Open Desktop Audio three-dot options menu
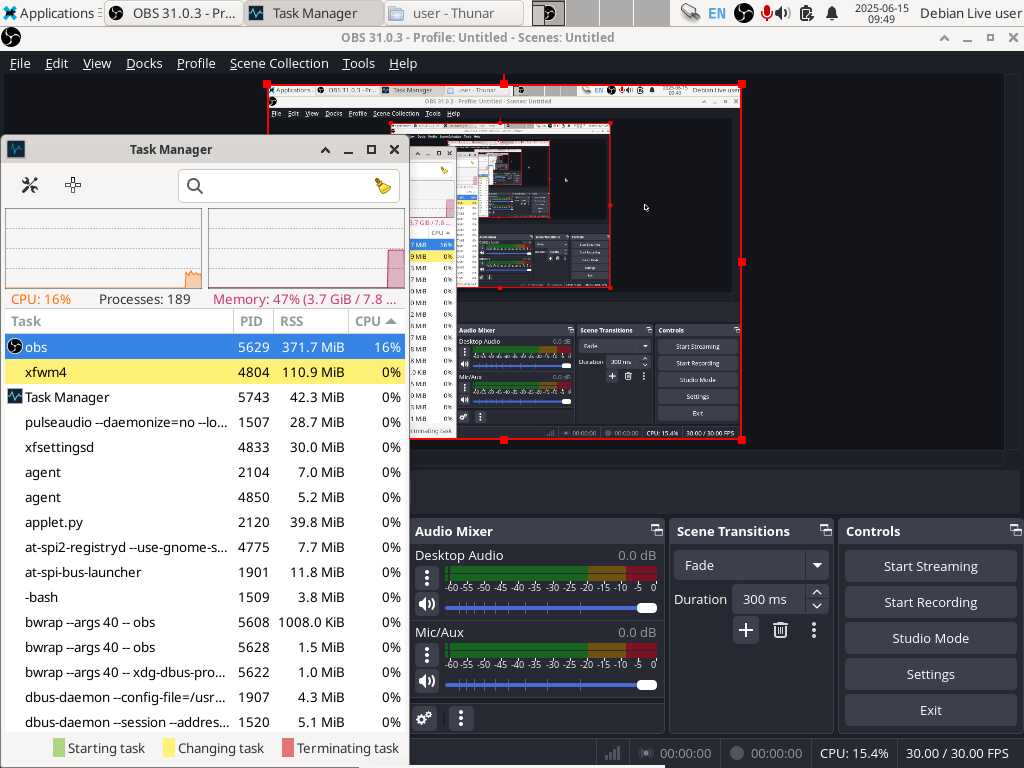Viewport: 1024px width, 768px height. coord(427,578)
